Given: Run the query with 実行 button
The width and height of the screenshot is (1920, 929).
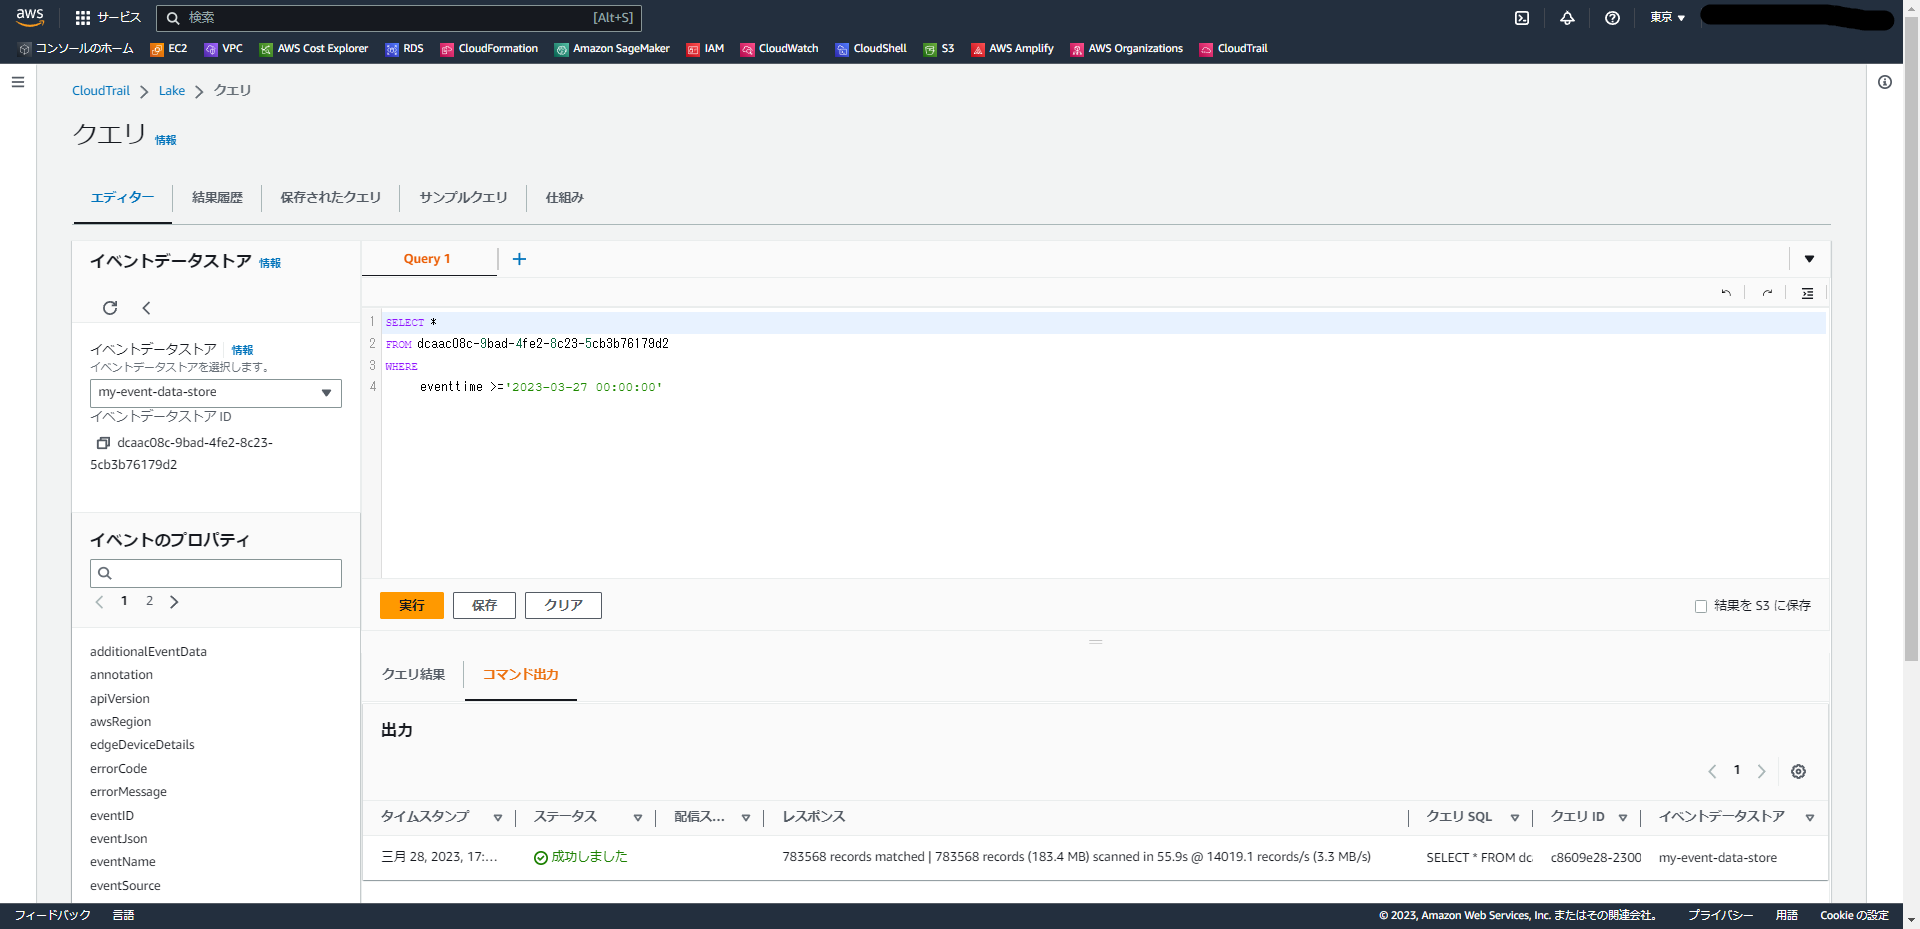Looking at the screenshot, I should coord(412,606).
